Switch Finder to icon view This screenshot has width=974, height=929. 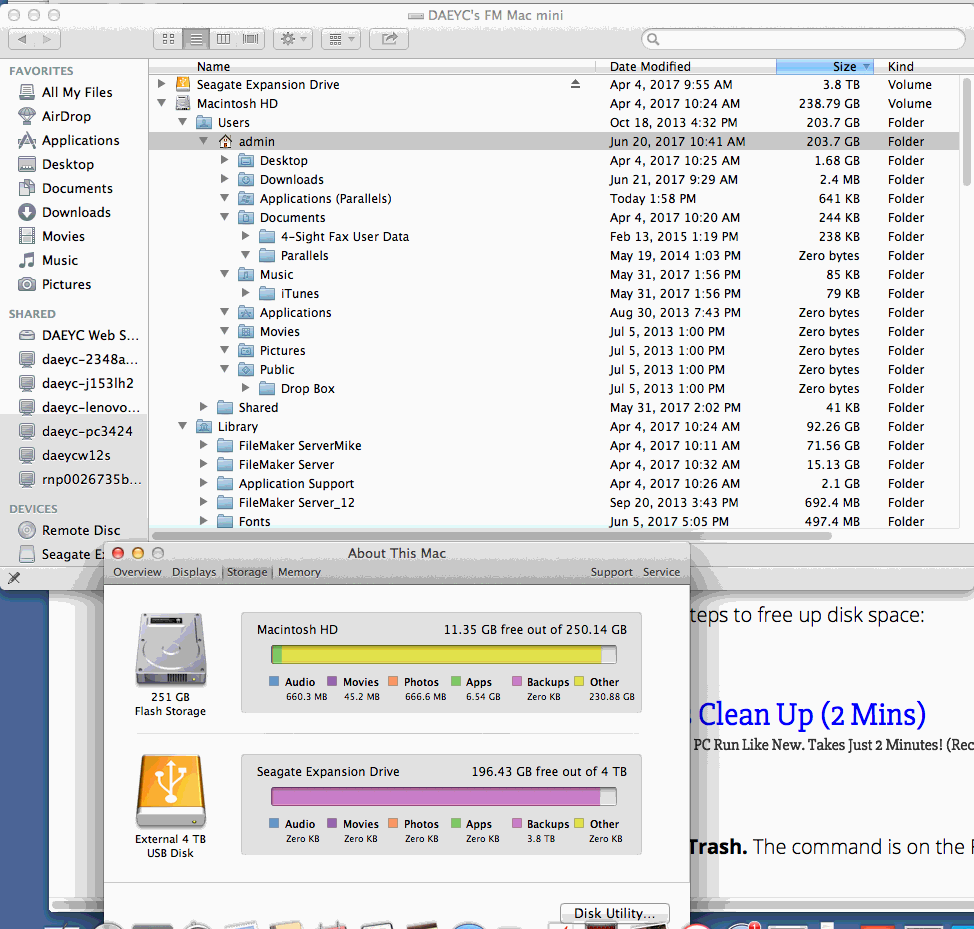(x=168, y=39)
